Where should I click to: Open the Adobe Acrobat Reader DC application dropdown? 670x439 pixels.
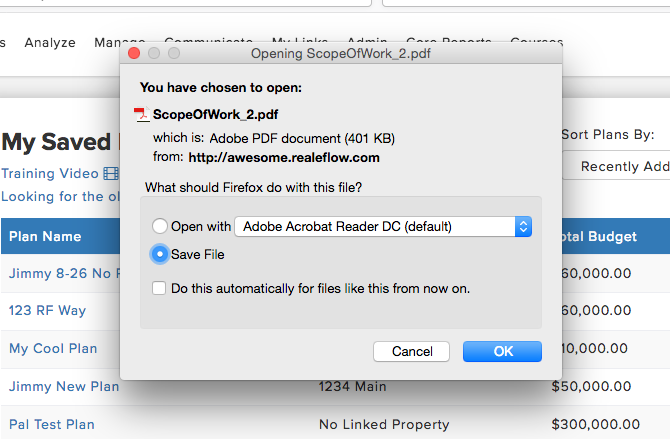[x=382, y=227]
